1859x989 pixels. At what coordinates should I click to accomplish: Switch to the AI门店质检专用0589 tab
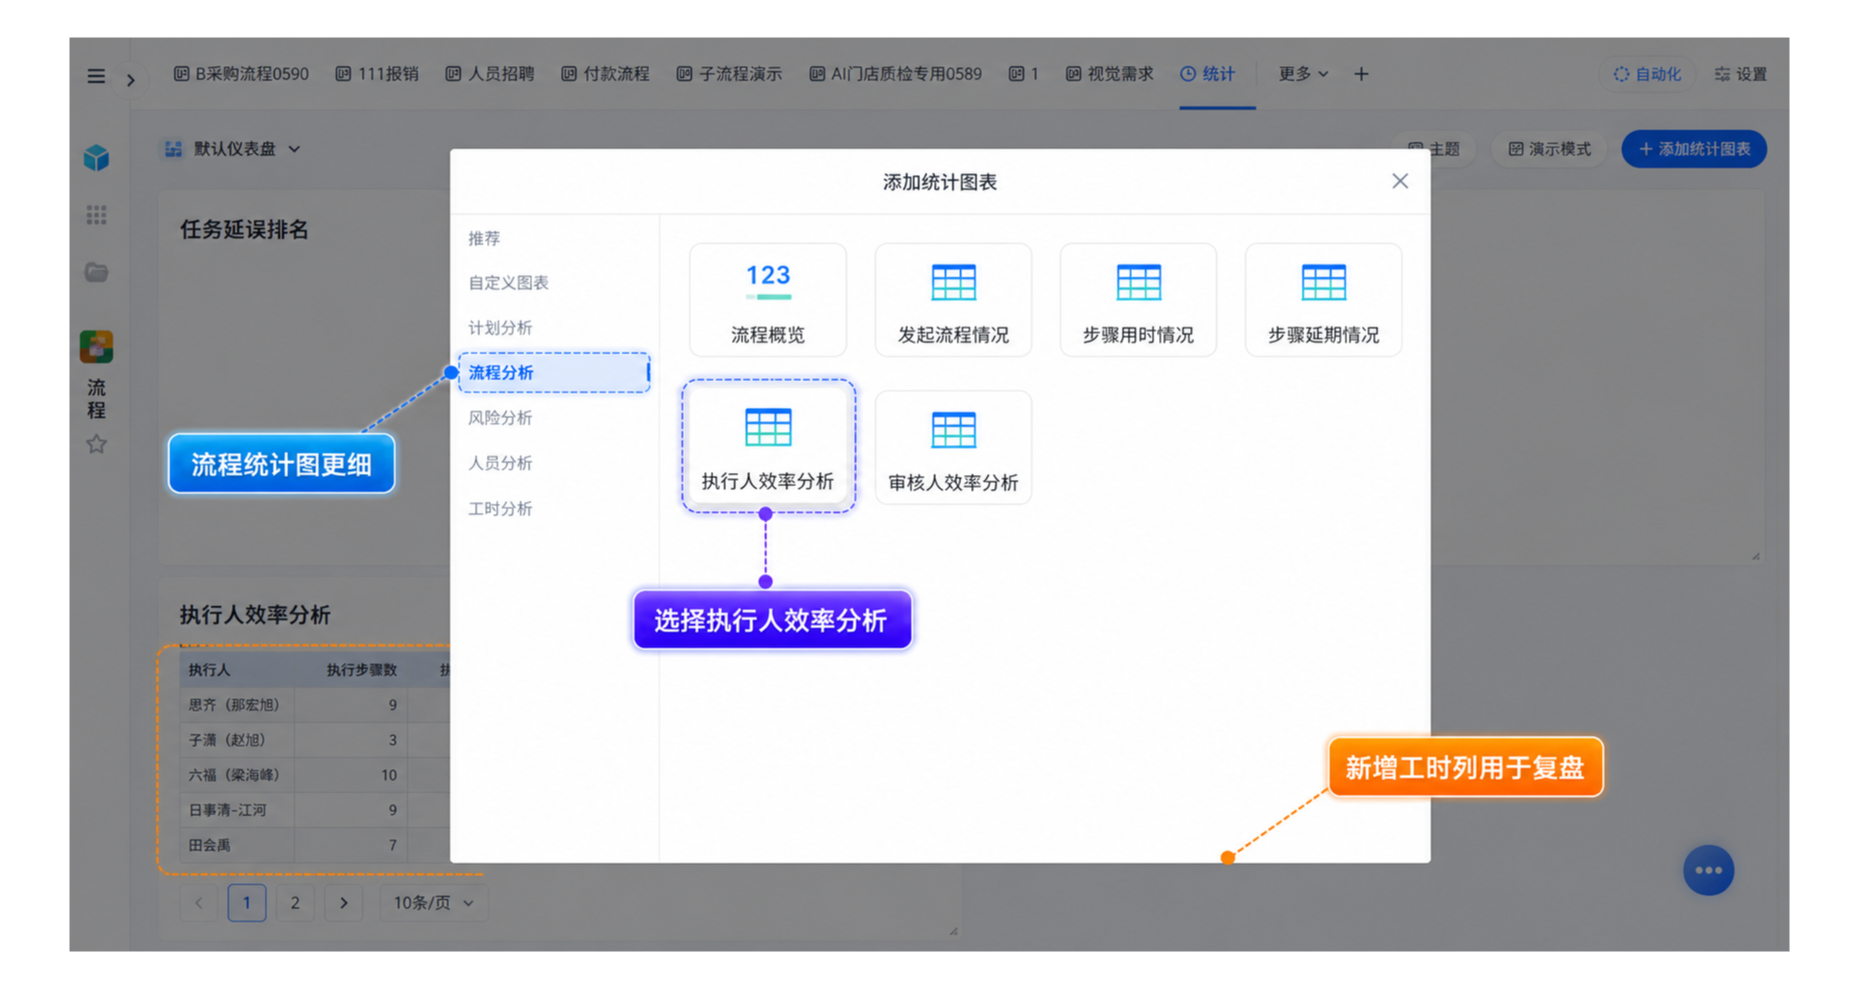click(x=895, y=74)
